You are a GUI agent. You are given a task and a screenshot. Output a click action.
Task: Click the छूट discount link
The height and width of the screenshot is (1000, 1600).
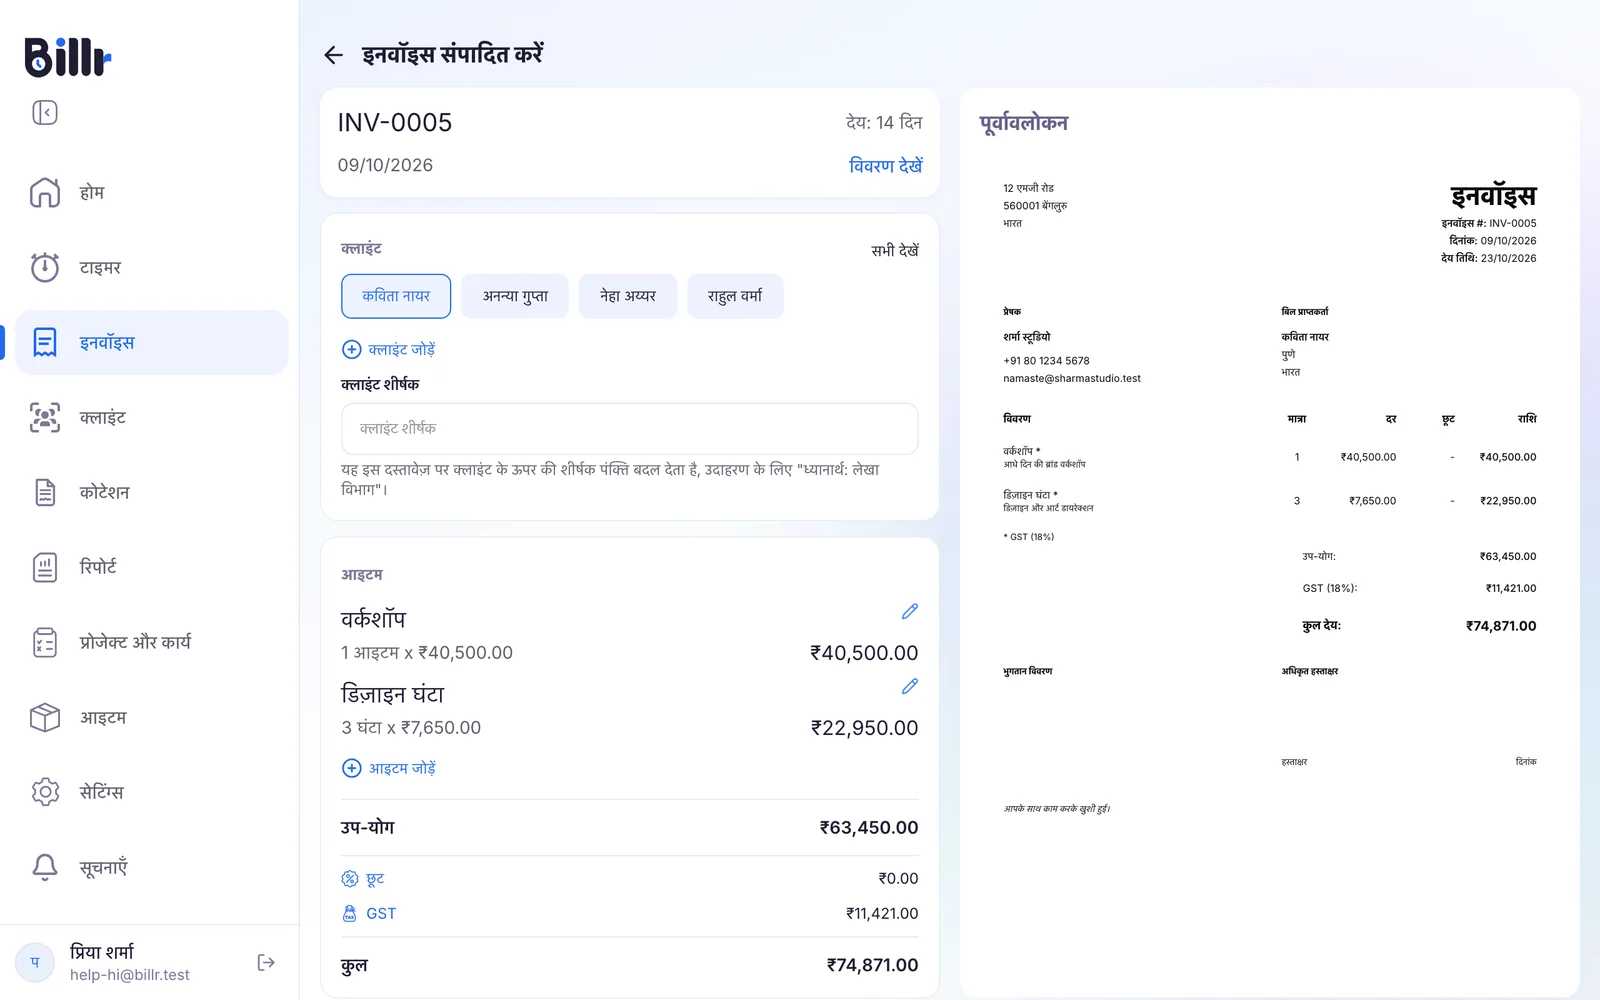pyautogui.click(x=363, y=878)
